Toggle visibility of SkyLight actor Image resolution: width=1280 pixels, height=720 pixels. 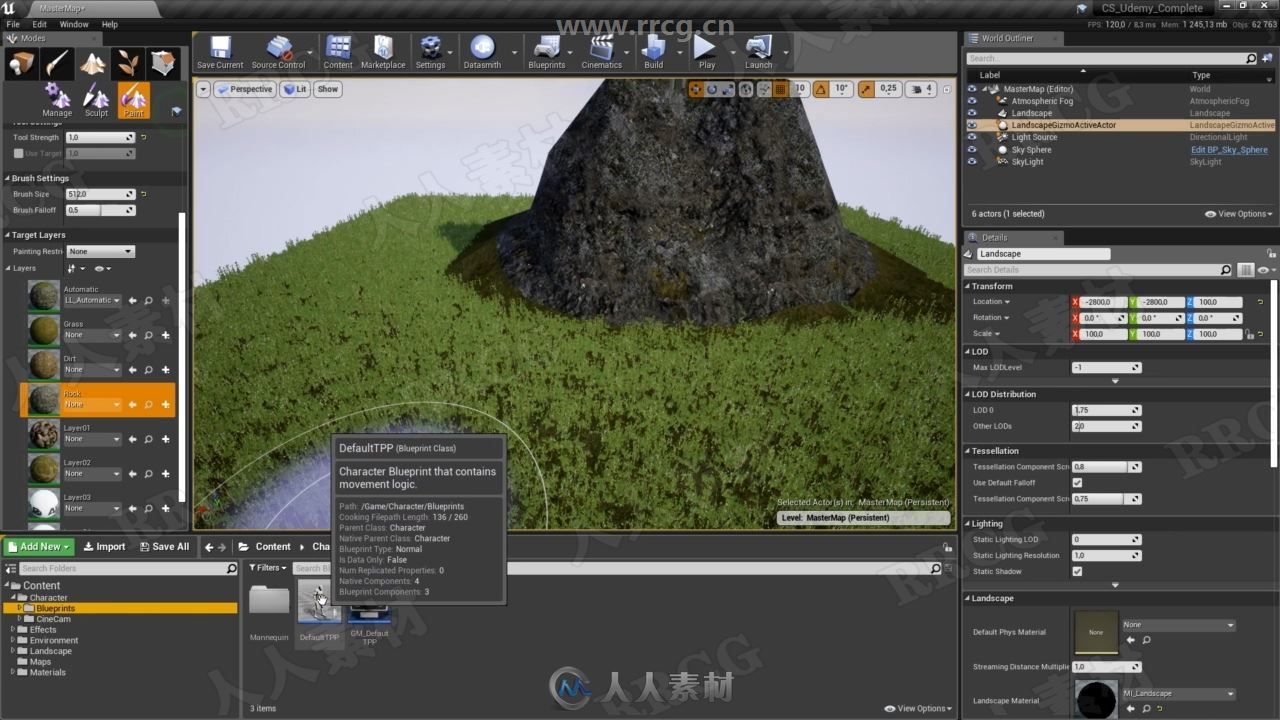pos(972,161)
